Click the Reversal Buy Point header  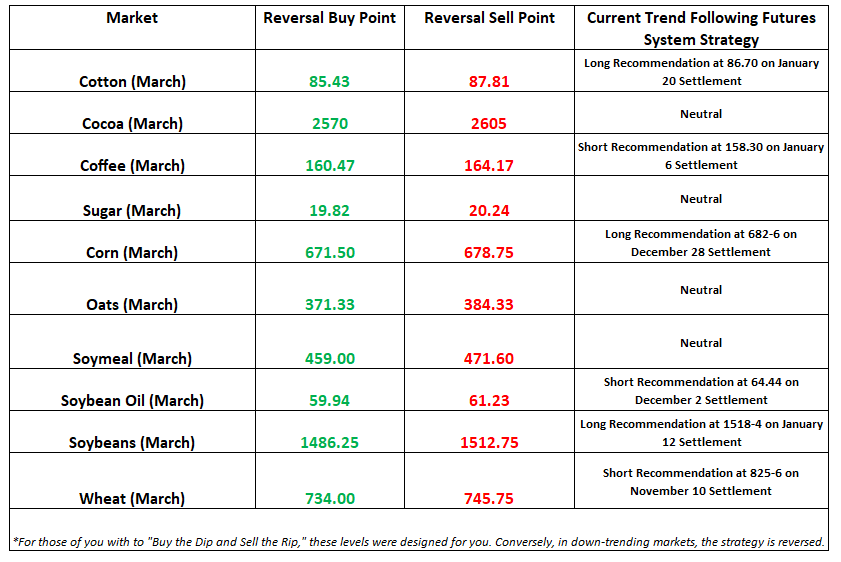click(329, 18)
